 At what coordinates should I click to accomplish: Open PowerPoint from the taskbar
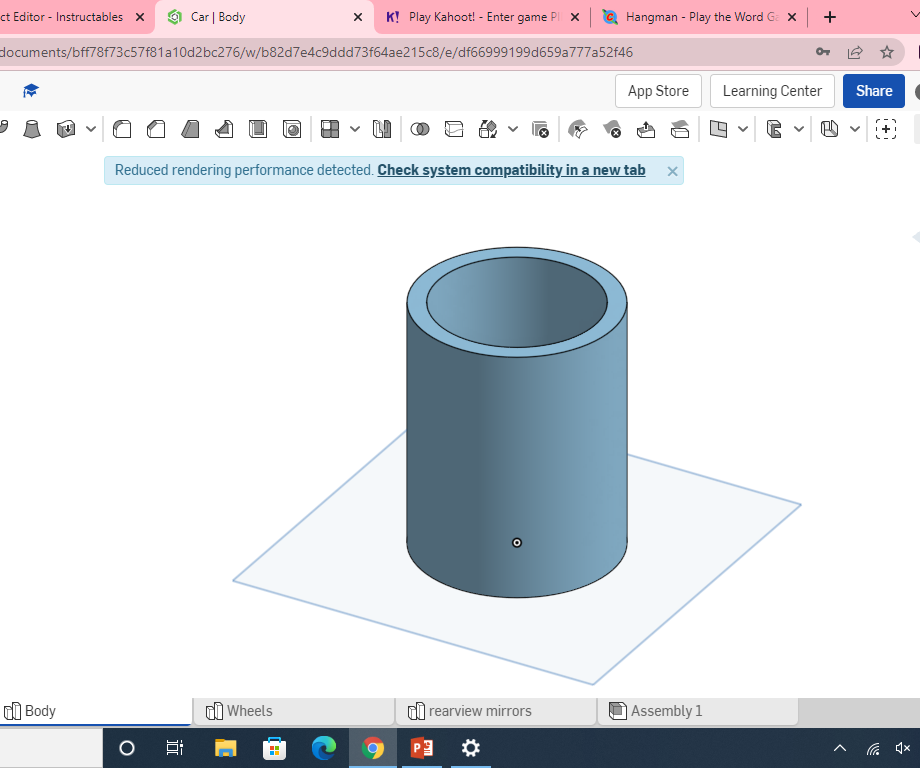(422, 748)
